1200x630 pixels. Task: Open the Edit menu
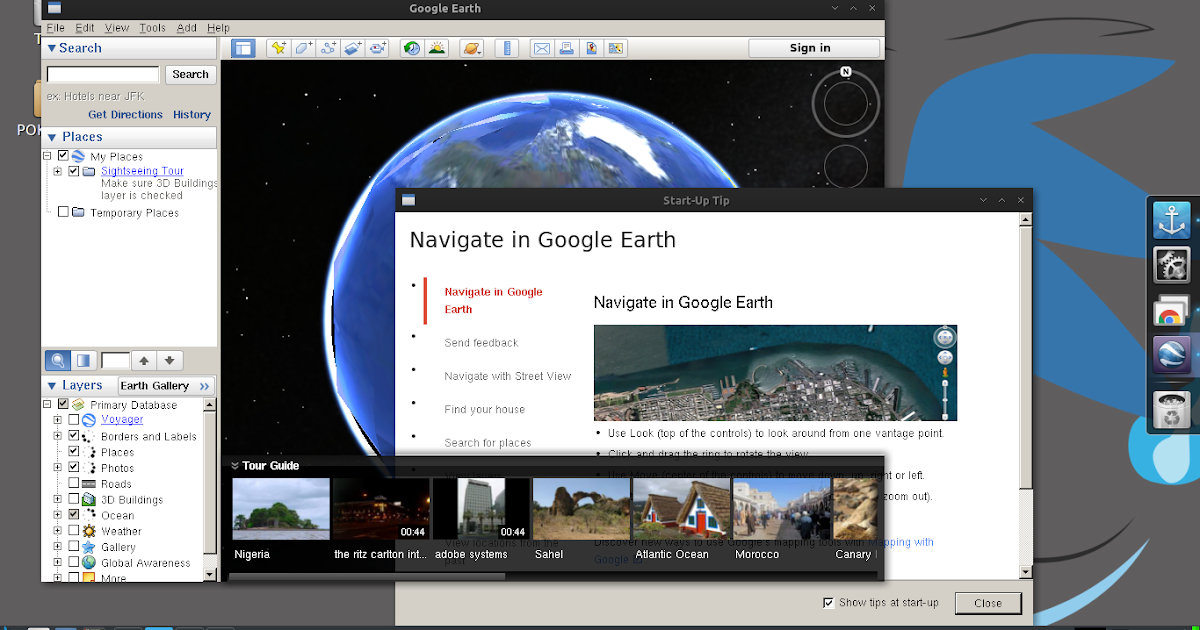point(84,28)
